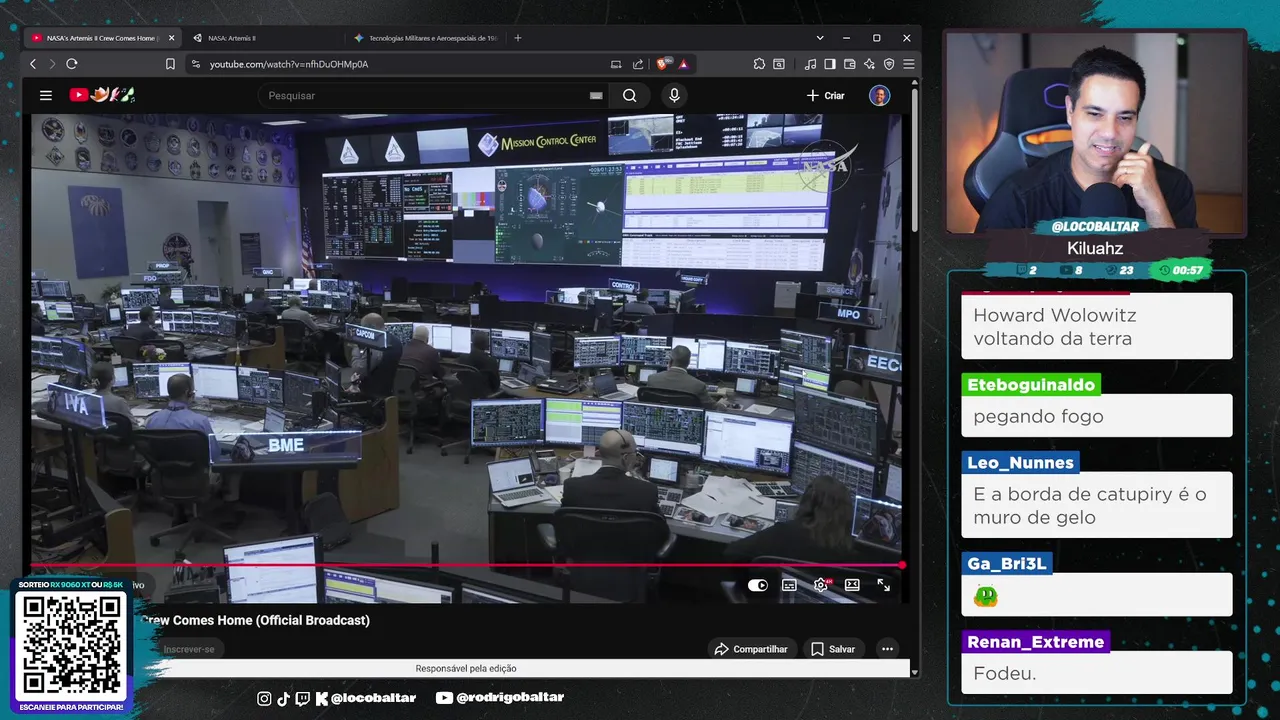
Task: Click the scrollbar down arrow
Action: click(x=914, y=672)
